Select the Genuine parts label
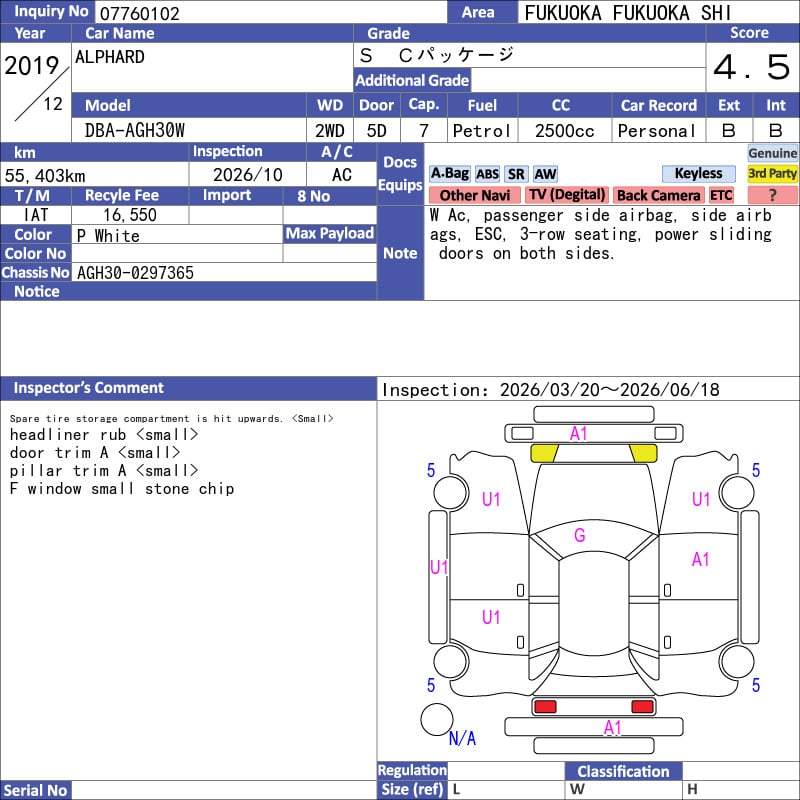The image size is (800, 800). tap(773, 153)
